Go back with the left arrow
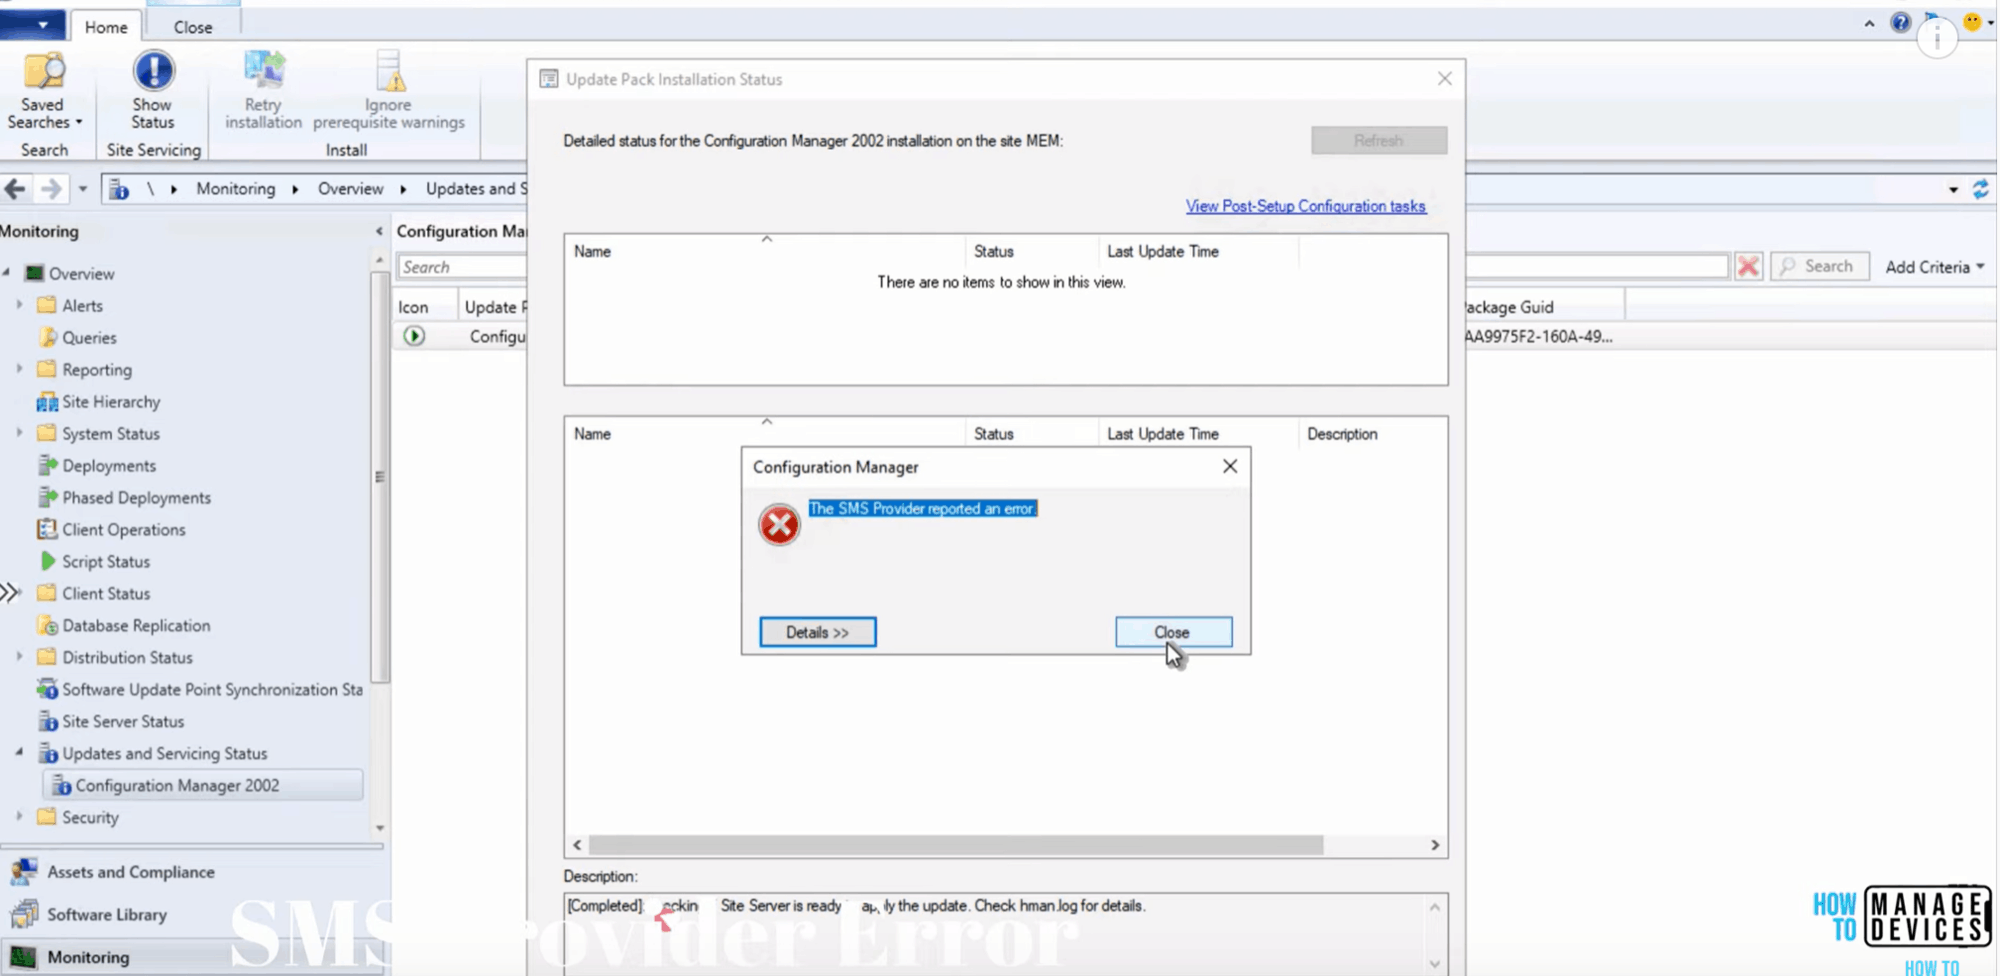The height and width of the screenshot is (976, 2000). click(15, 188)
